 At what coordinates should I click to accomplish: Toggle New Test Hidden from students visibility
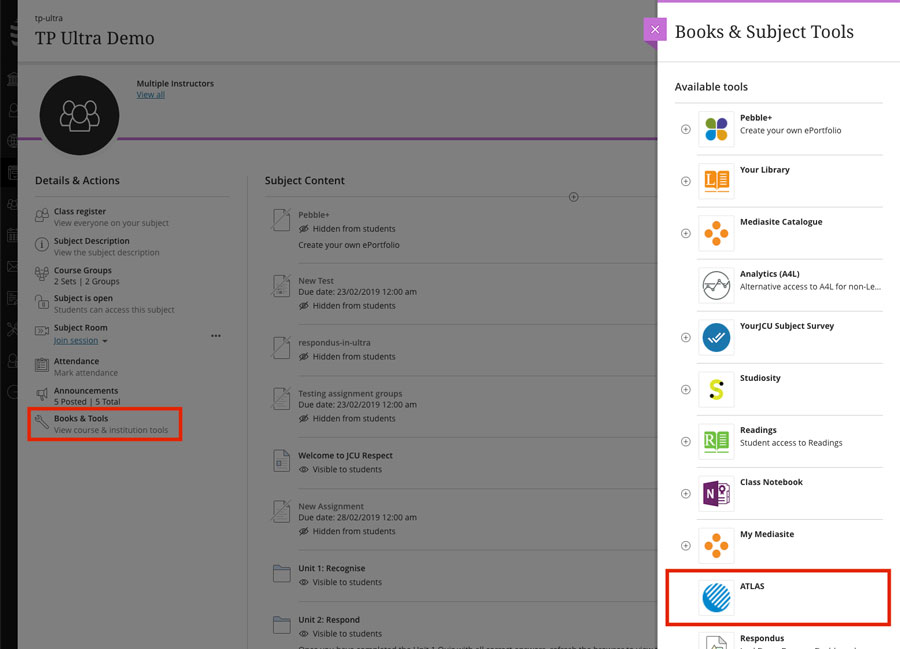pyautogui.click(x=347, y=306)
